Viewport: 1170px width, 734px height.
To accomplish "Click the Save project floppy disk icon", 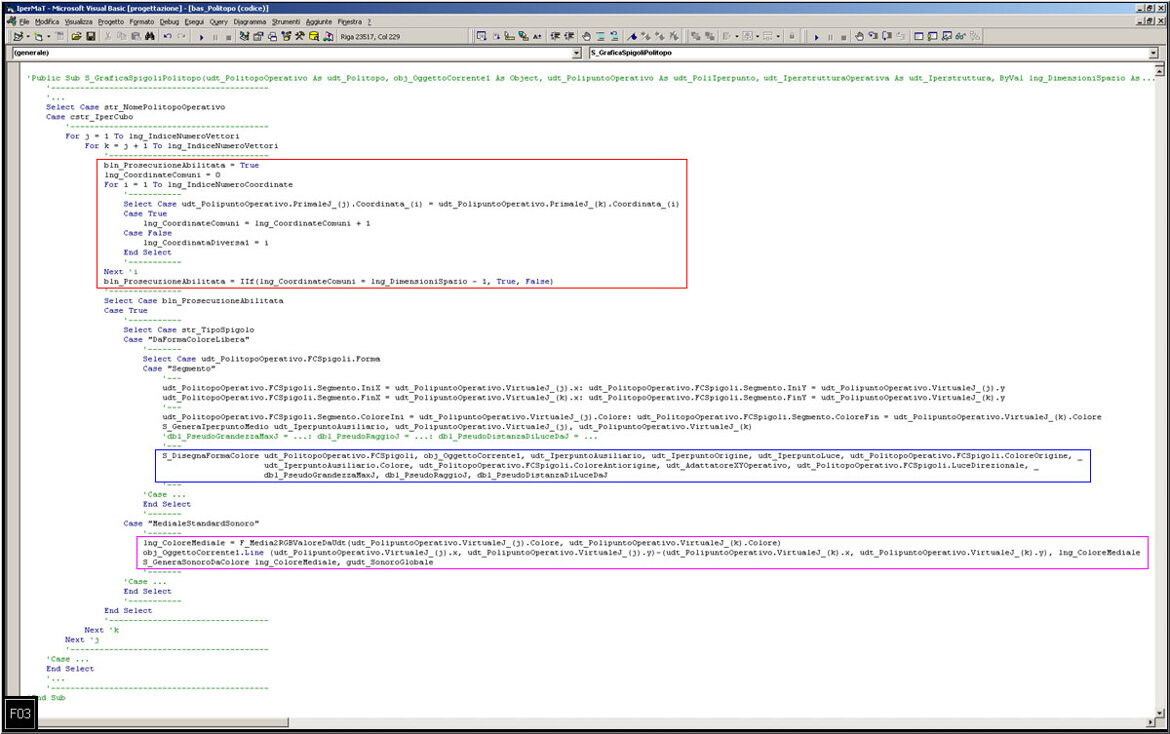I will (x=91, y=36).
